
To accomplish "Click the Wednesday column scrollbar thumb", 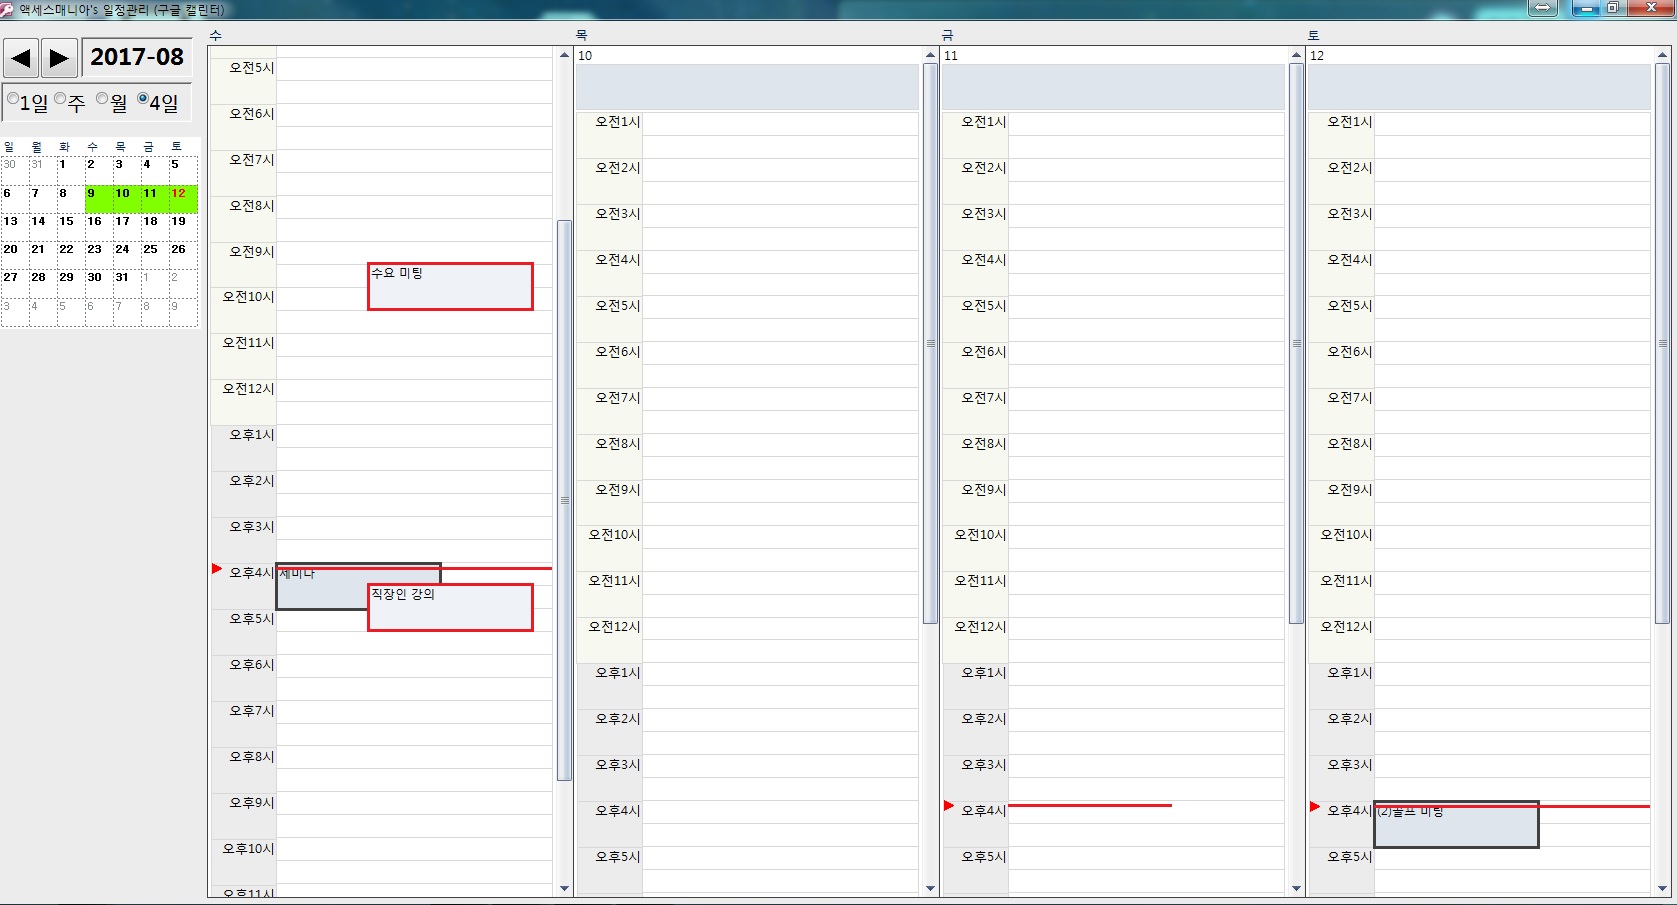I will [x=564, y=500].
